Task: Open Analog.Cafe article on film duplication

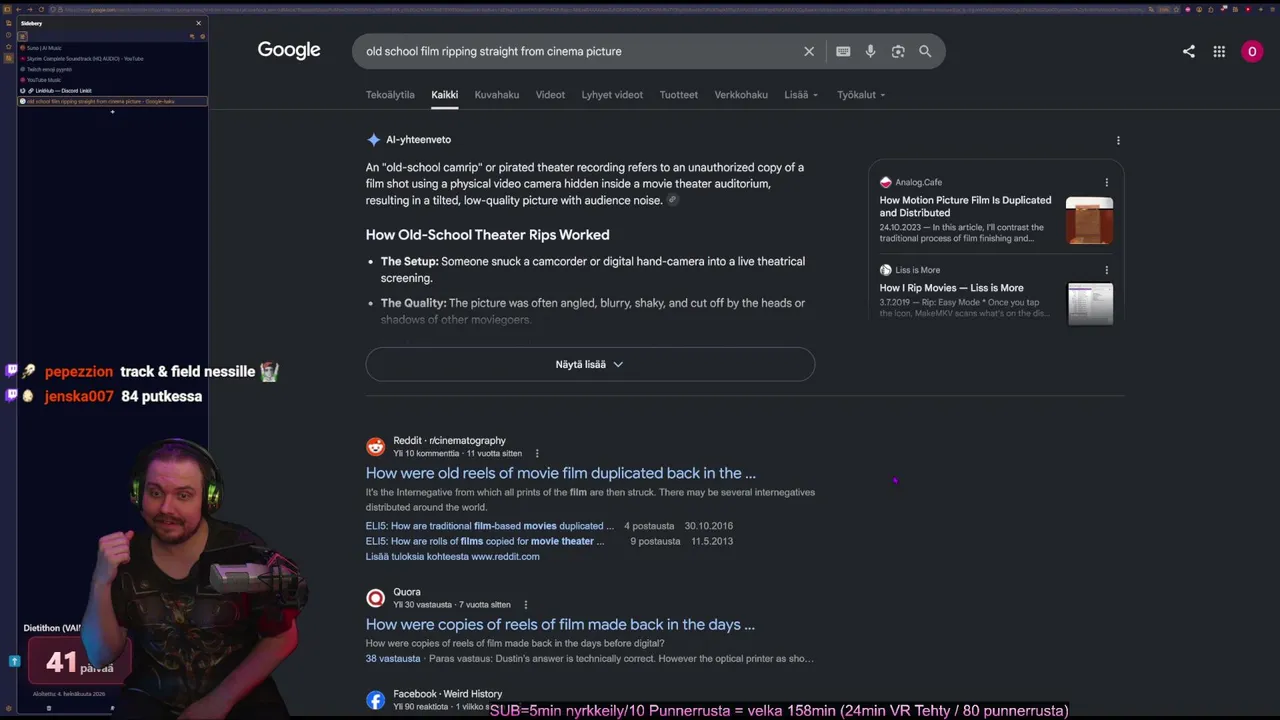Action: (965, 206)
